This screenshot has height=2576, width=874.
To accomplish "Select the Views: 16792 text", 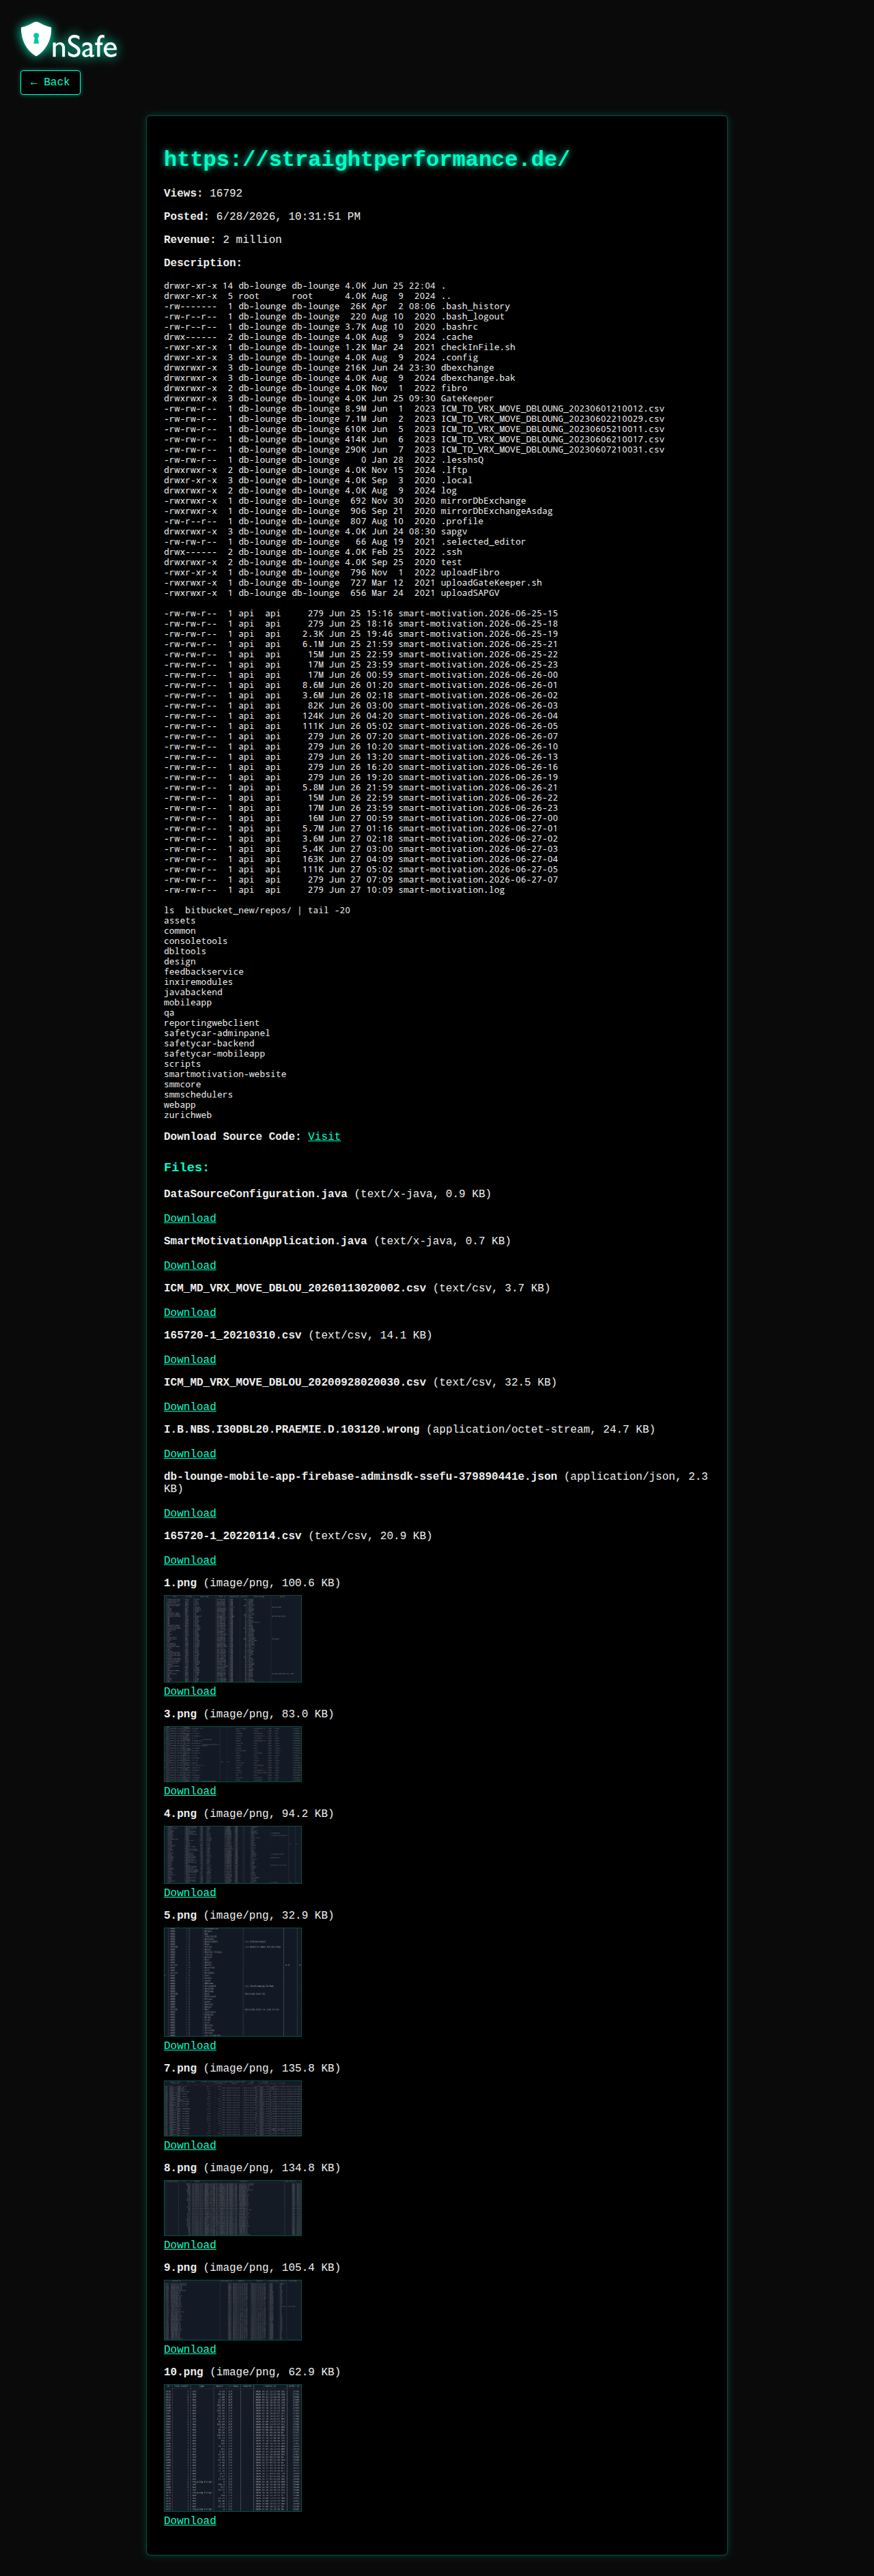I will pyautogui.click(x=203, y=193).
